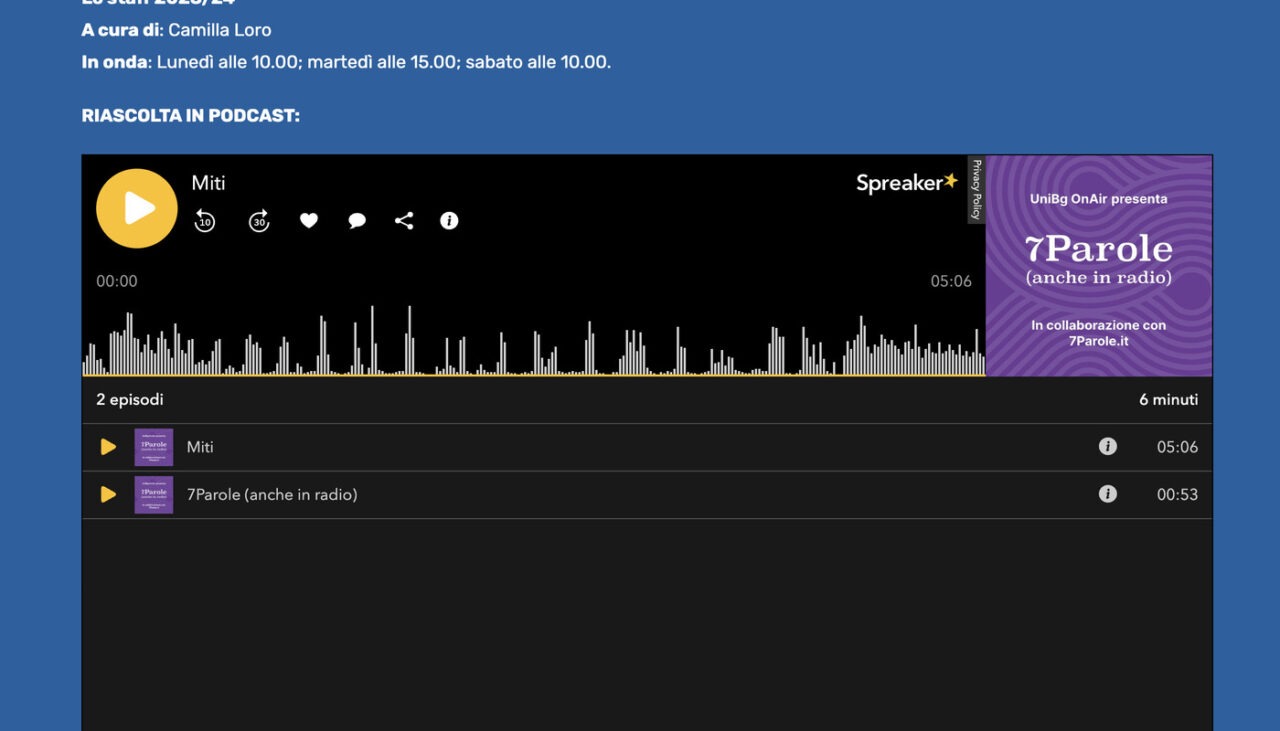Select the 7Parole (anche in radio) title
The height and width of the screenshot is (731, 1280).
pyautogui.click(x=272, y=494)
